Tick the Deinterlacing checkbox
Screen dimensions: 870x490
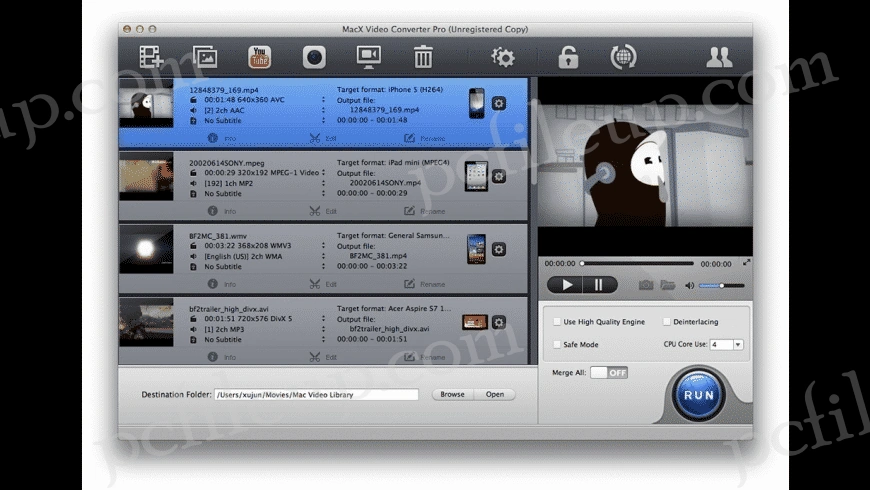(667, 322)
